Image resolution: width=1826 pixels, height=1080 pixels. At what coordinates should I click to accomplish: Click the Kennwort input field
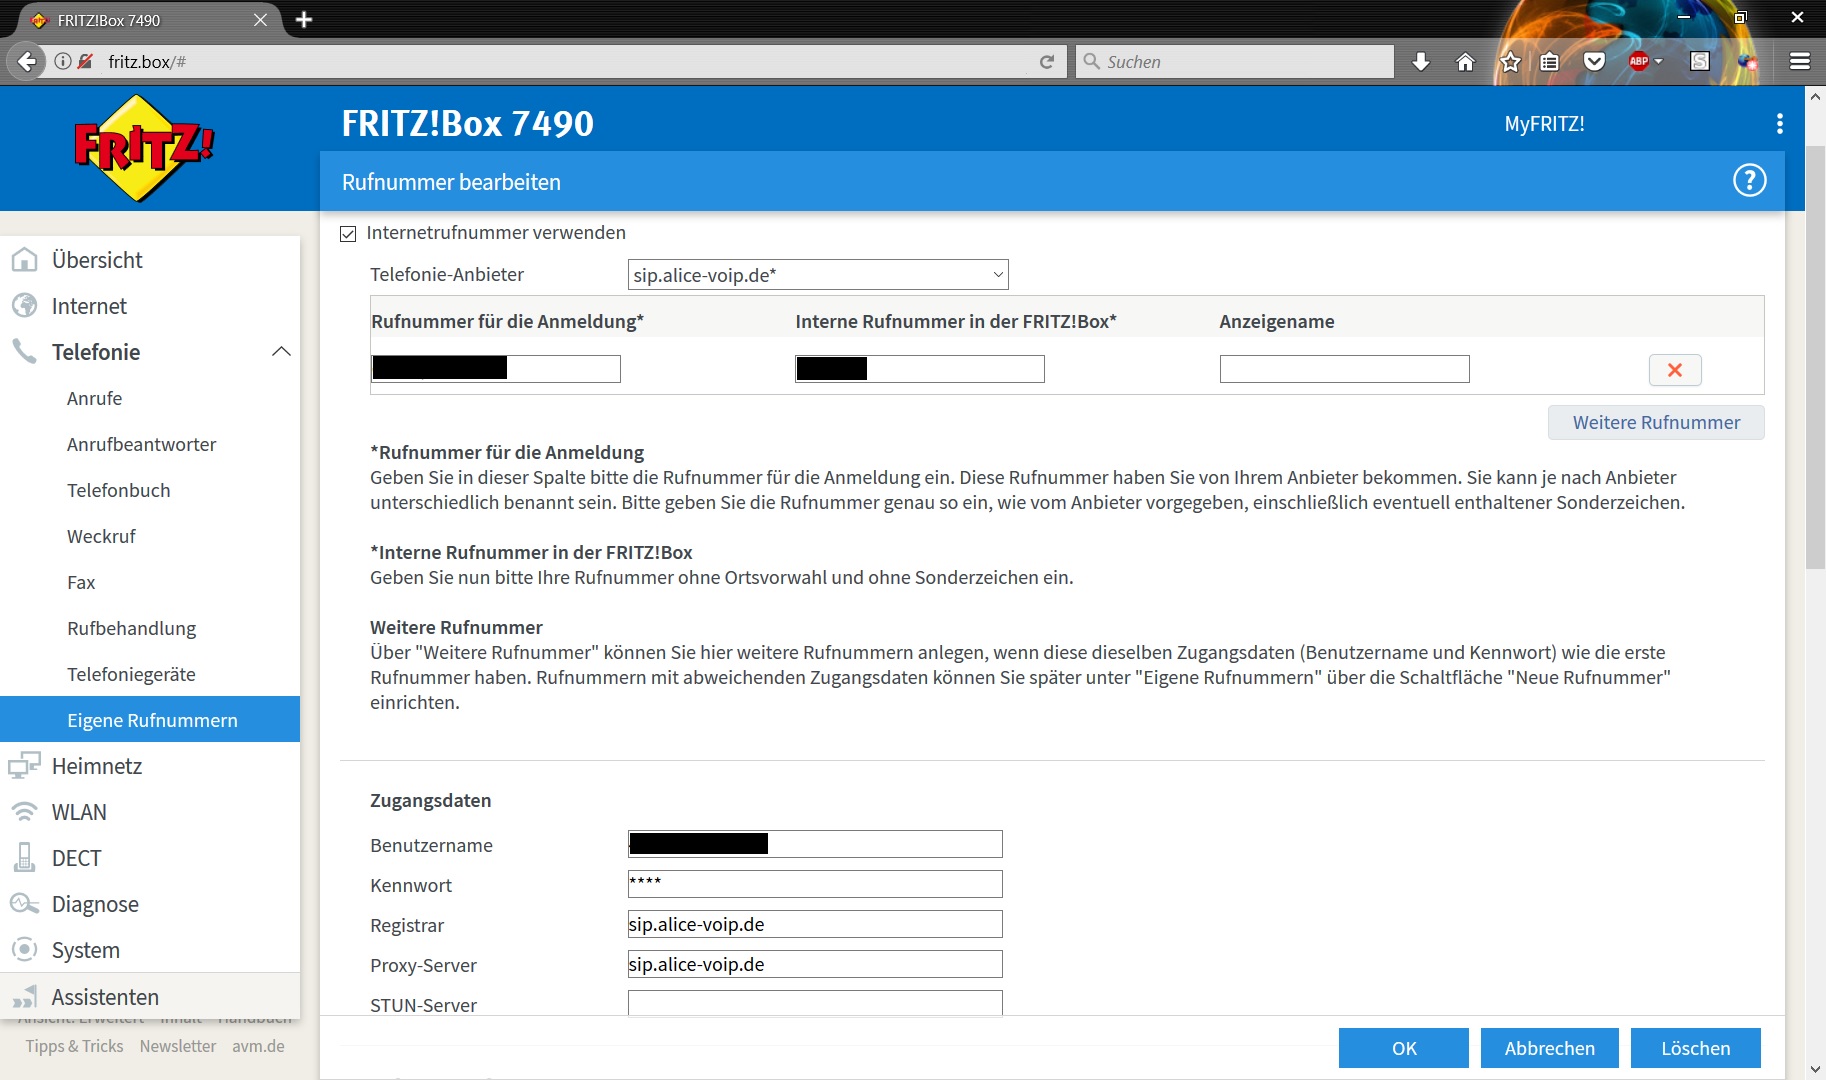point(815,884)
